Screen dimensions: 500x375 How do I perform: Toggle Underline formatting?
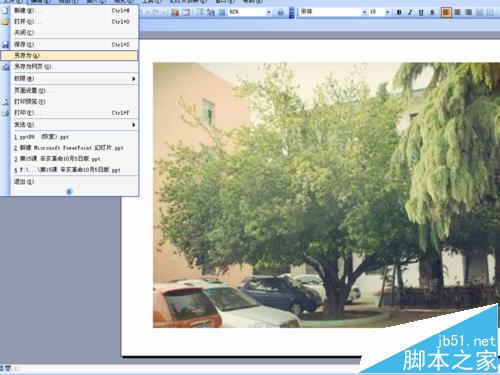coord(421,12)
